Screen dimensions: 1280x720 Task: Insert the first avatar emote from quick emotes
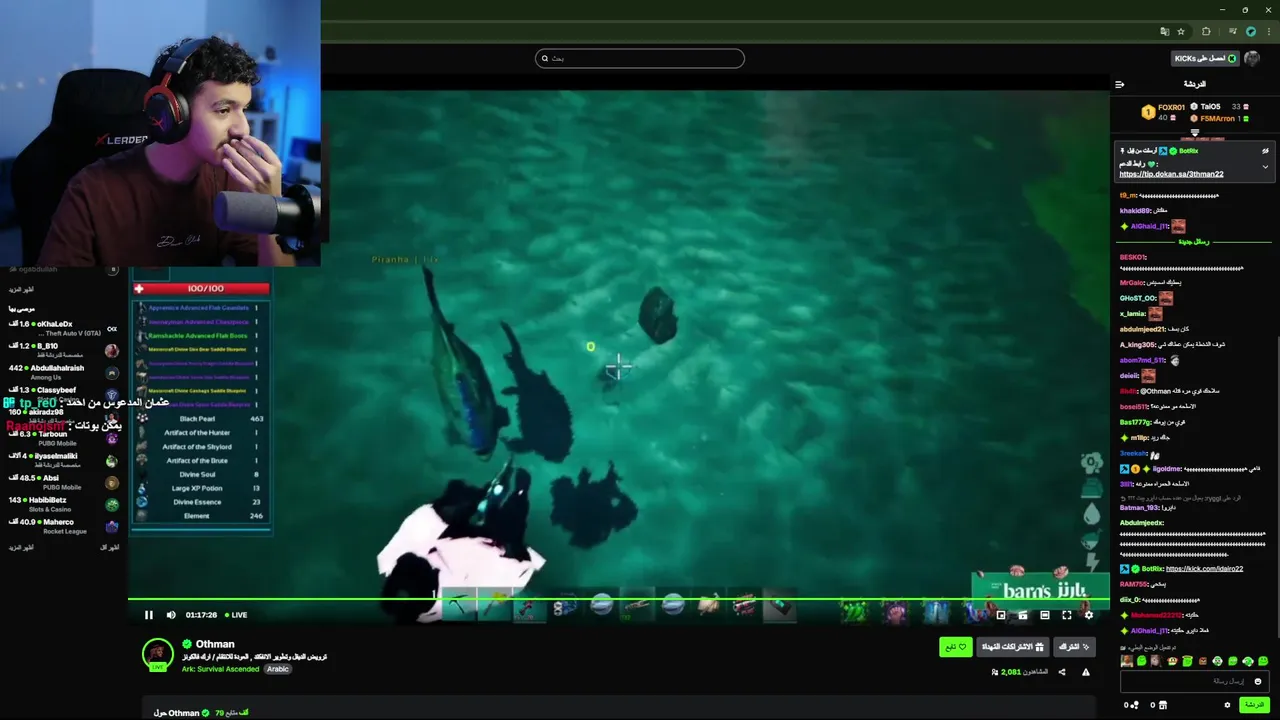[1127, 661]
